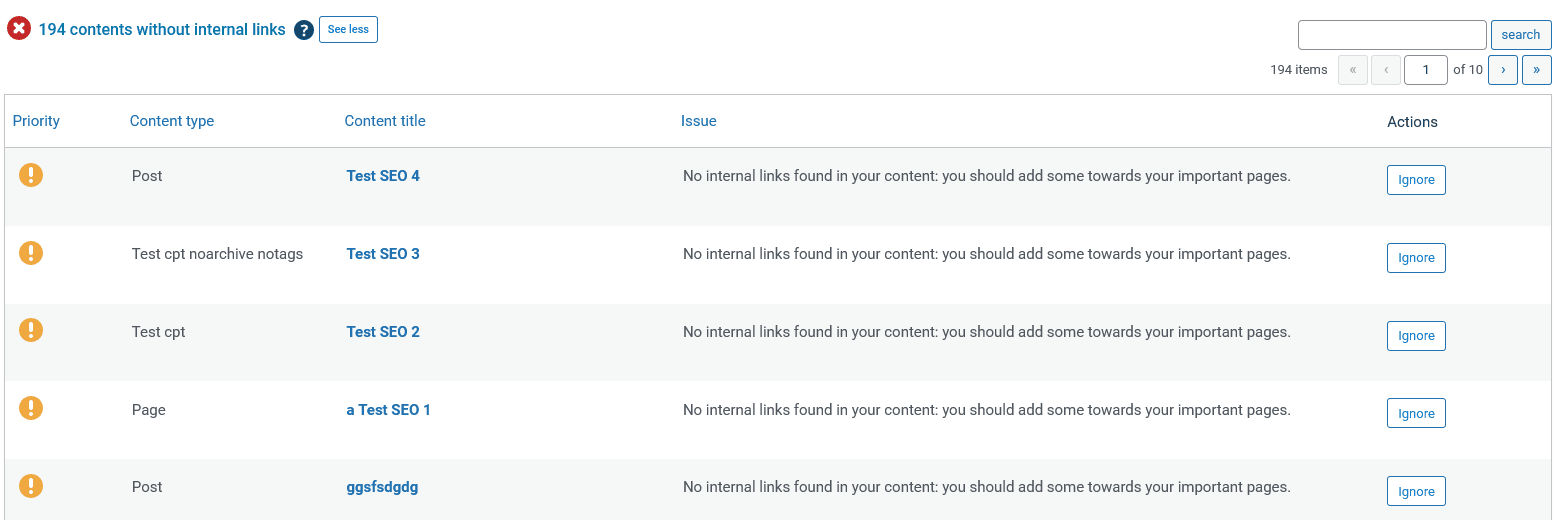Sort table by Content type column
The width and height of the screenshot is (1560, 520).
click(172, 121)
